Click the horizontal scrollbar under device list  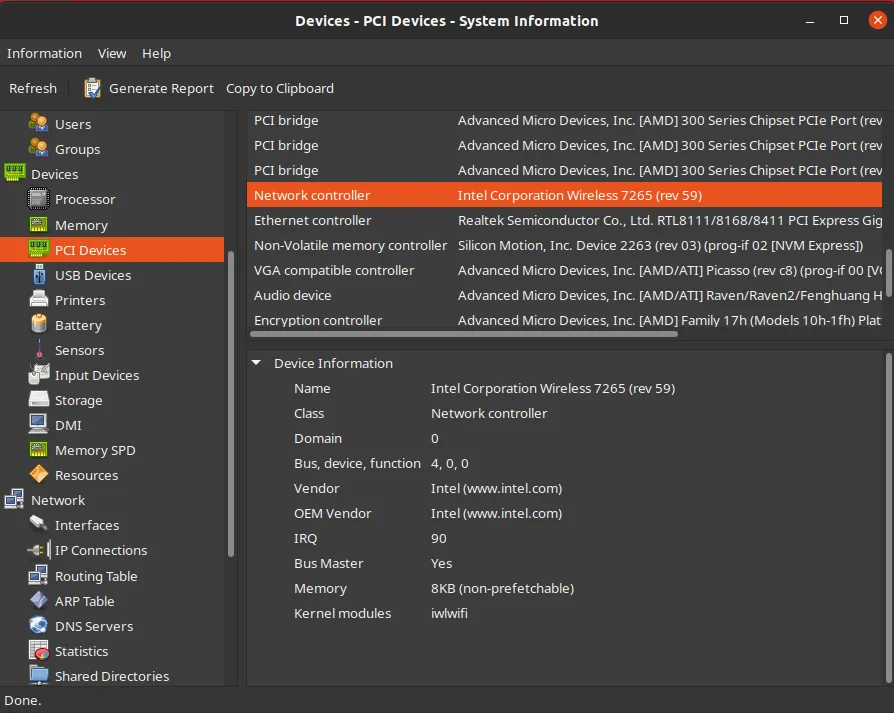click(x=462, y=334)
